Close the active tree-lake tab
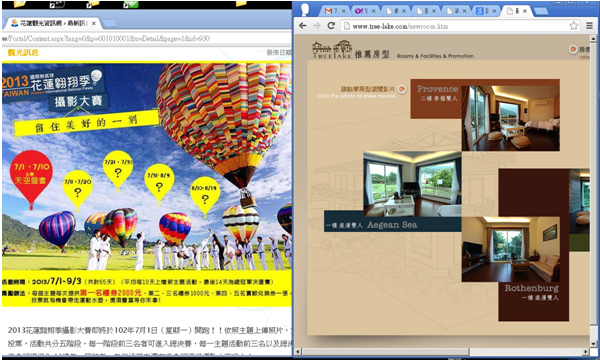600x360 pixels. point(525,11)
